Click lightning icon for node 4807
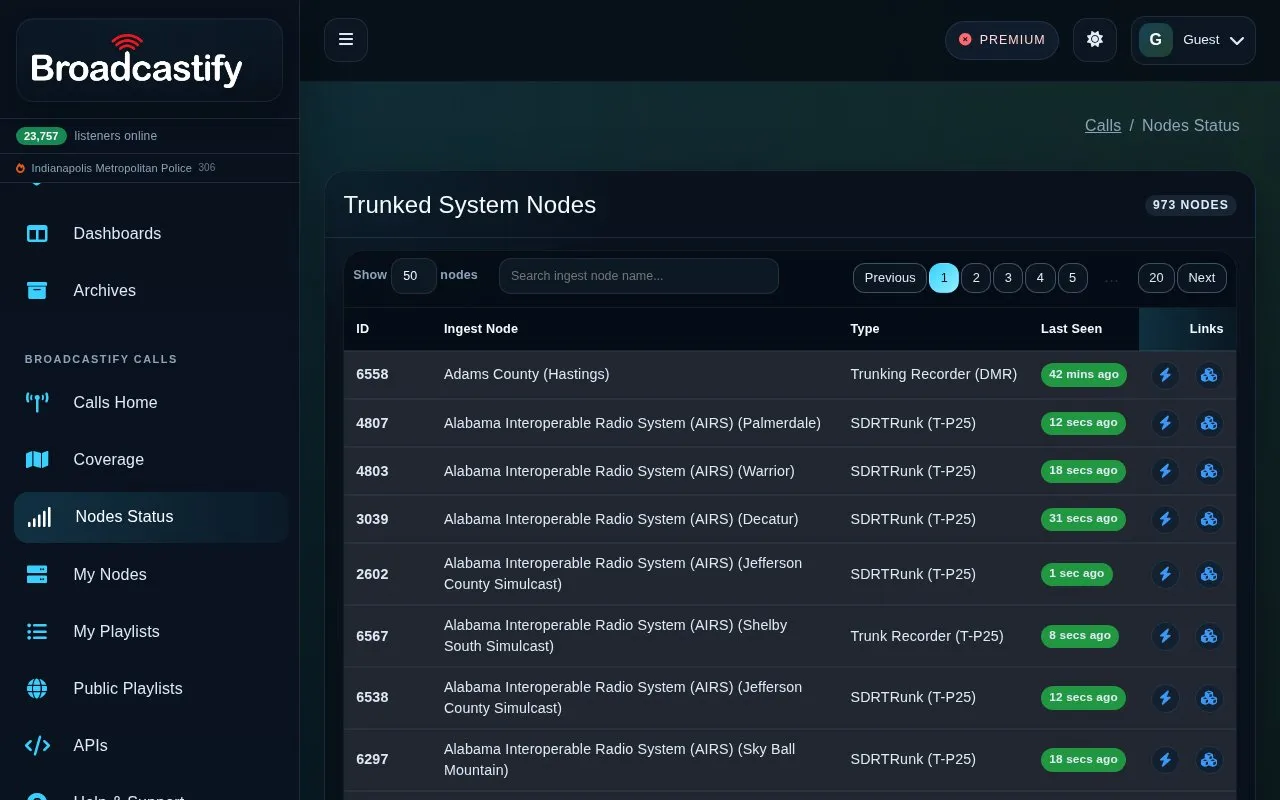 [x=1165, y=423]
